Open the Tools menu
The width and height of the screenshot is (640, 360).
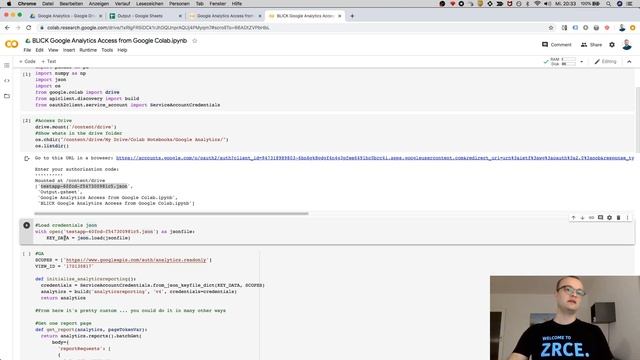click(107, 50)
